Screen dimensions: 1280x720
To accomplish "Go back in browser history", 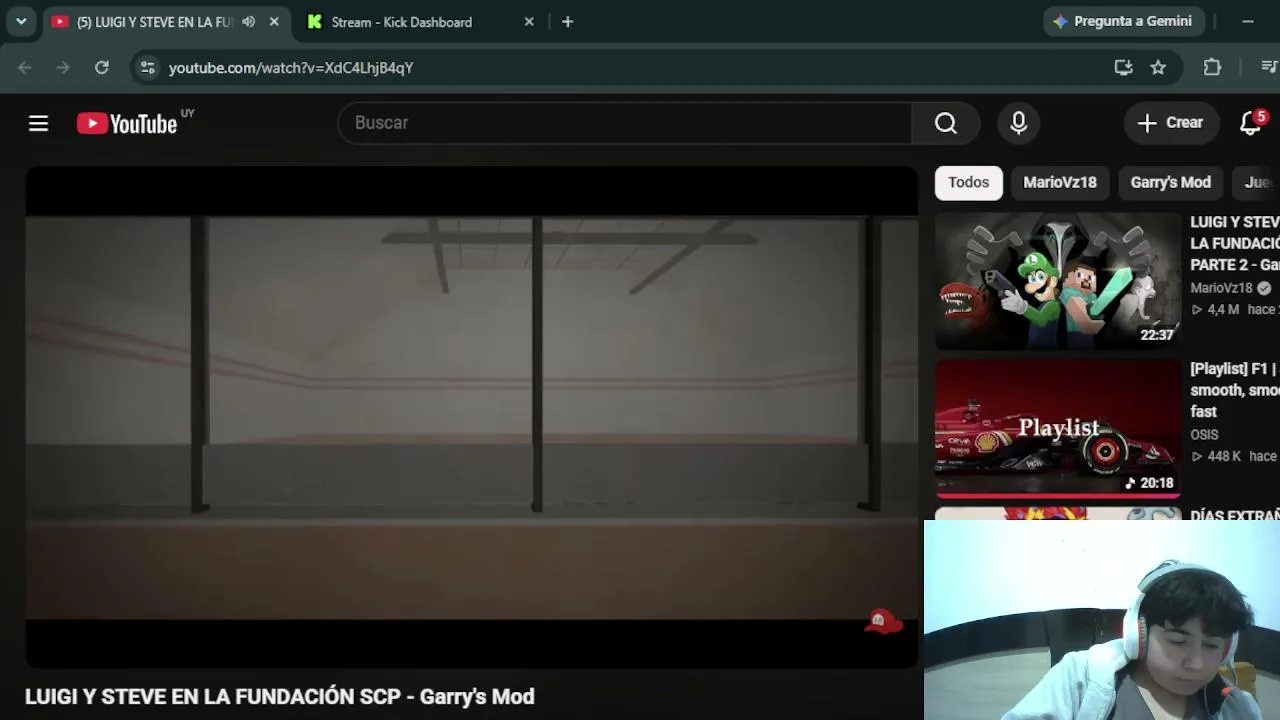I will (x=25, y=67).
